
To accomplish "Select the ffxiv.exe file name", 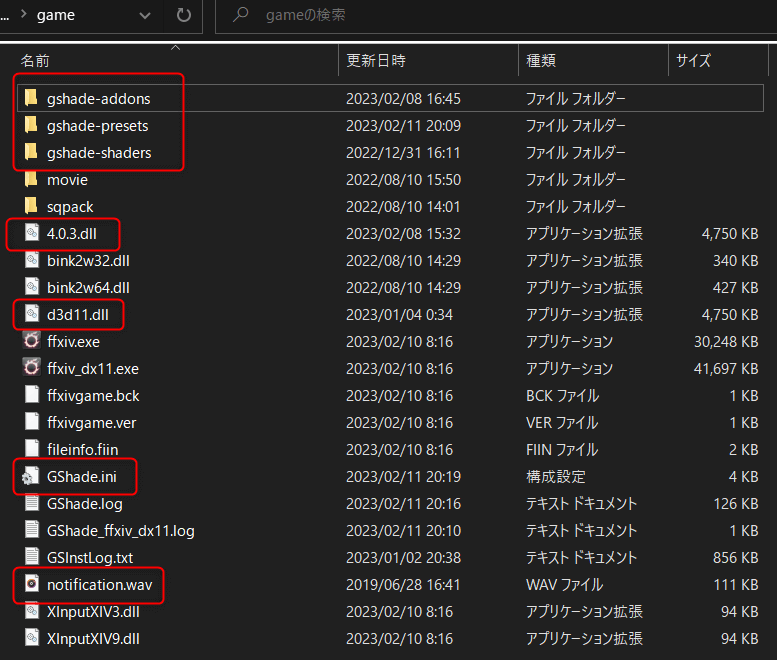I will (73, 341).
